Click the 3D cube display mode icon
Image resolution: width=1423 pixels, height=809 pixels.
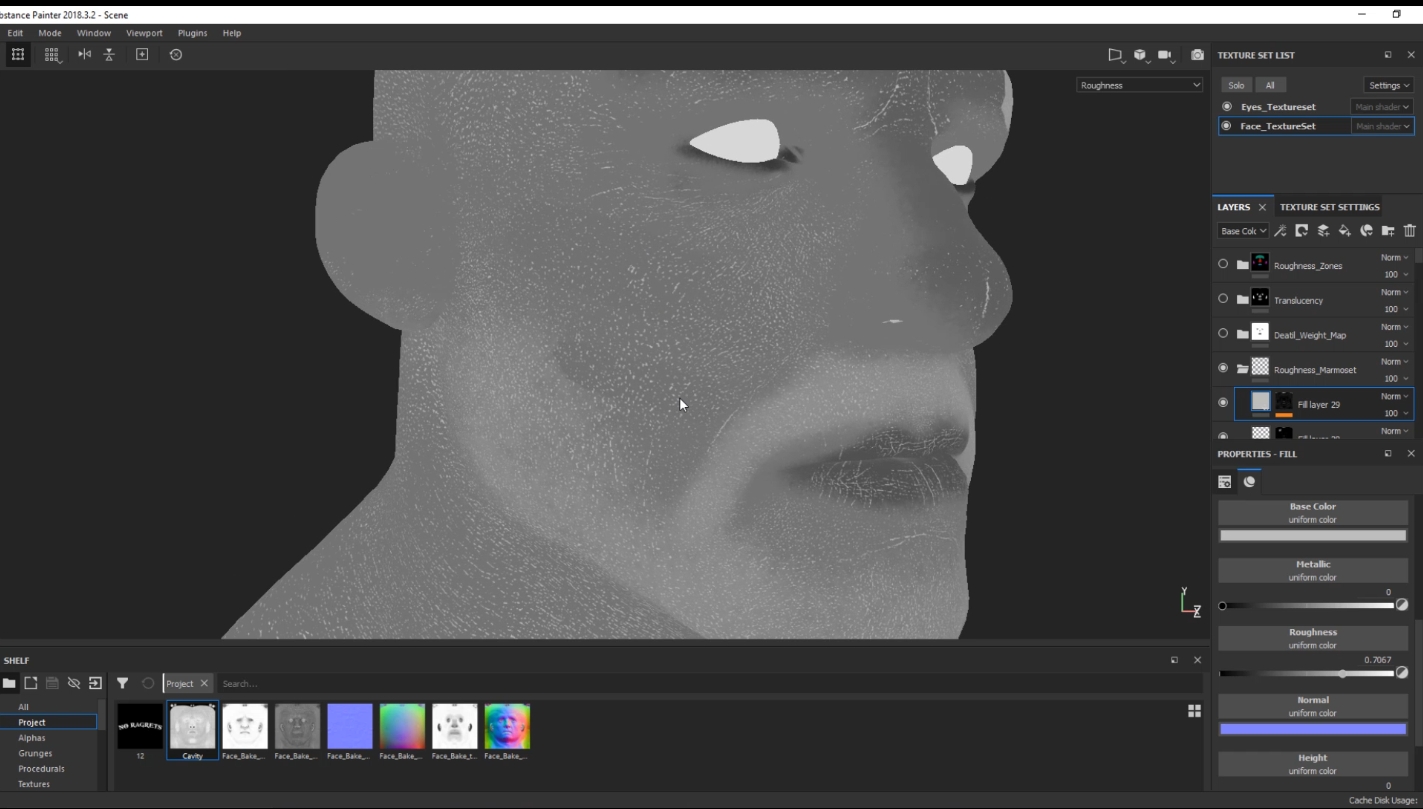pyautogui.click(x=1140, y=55)
